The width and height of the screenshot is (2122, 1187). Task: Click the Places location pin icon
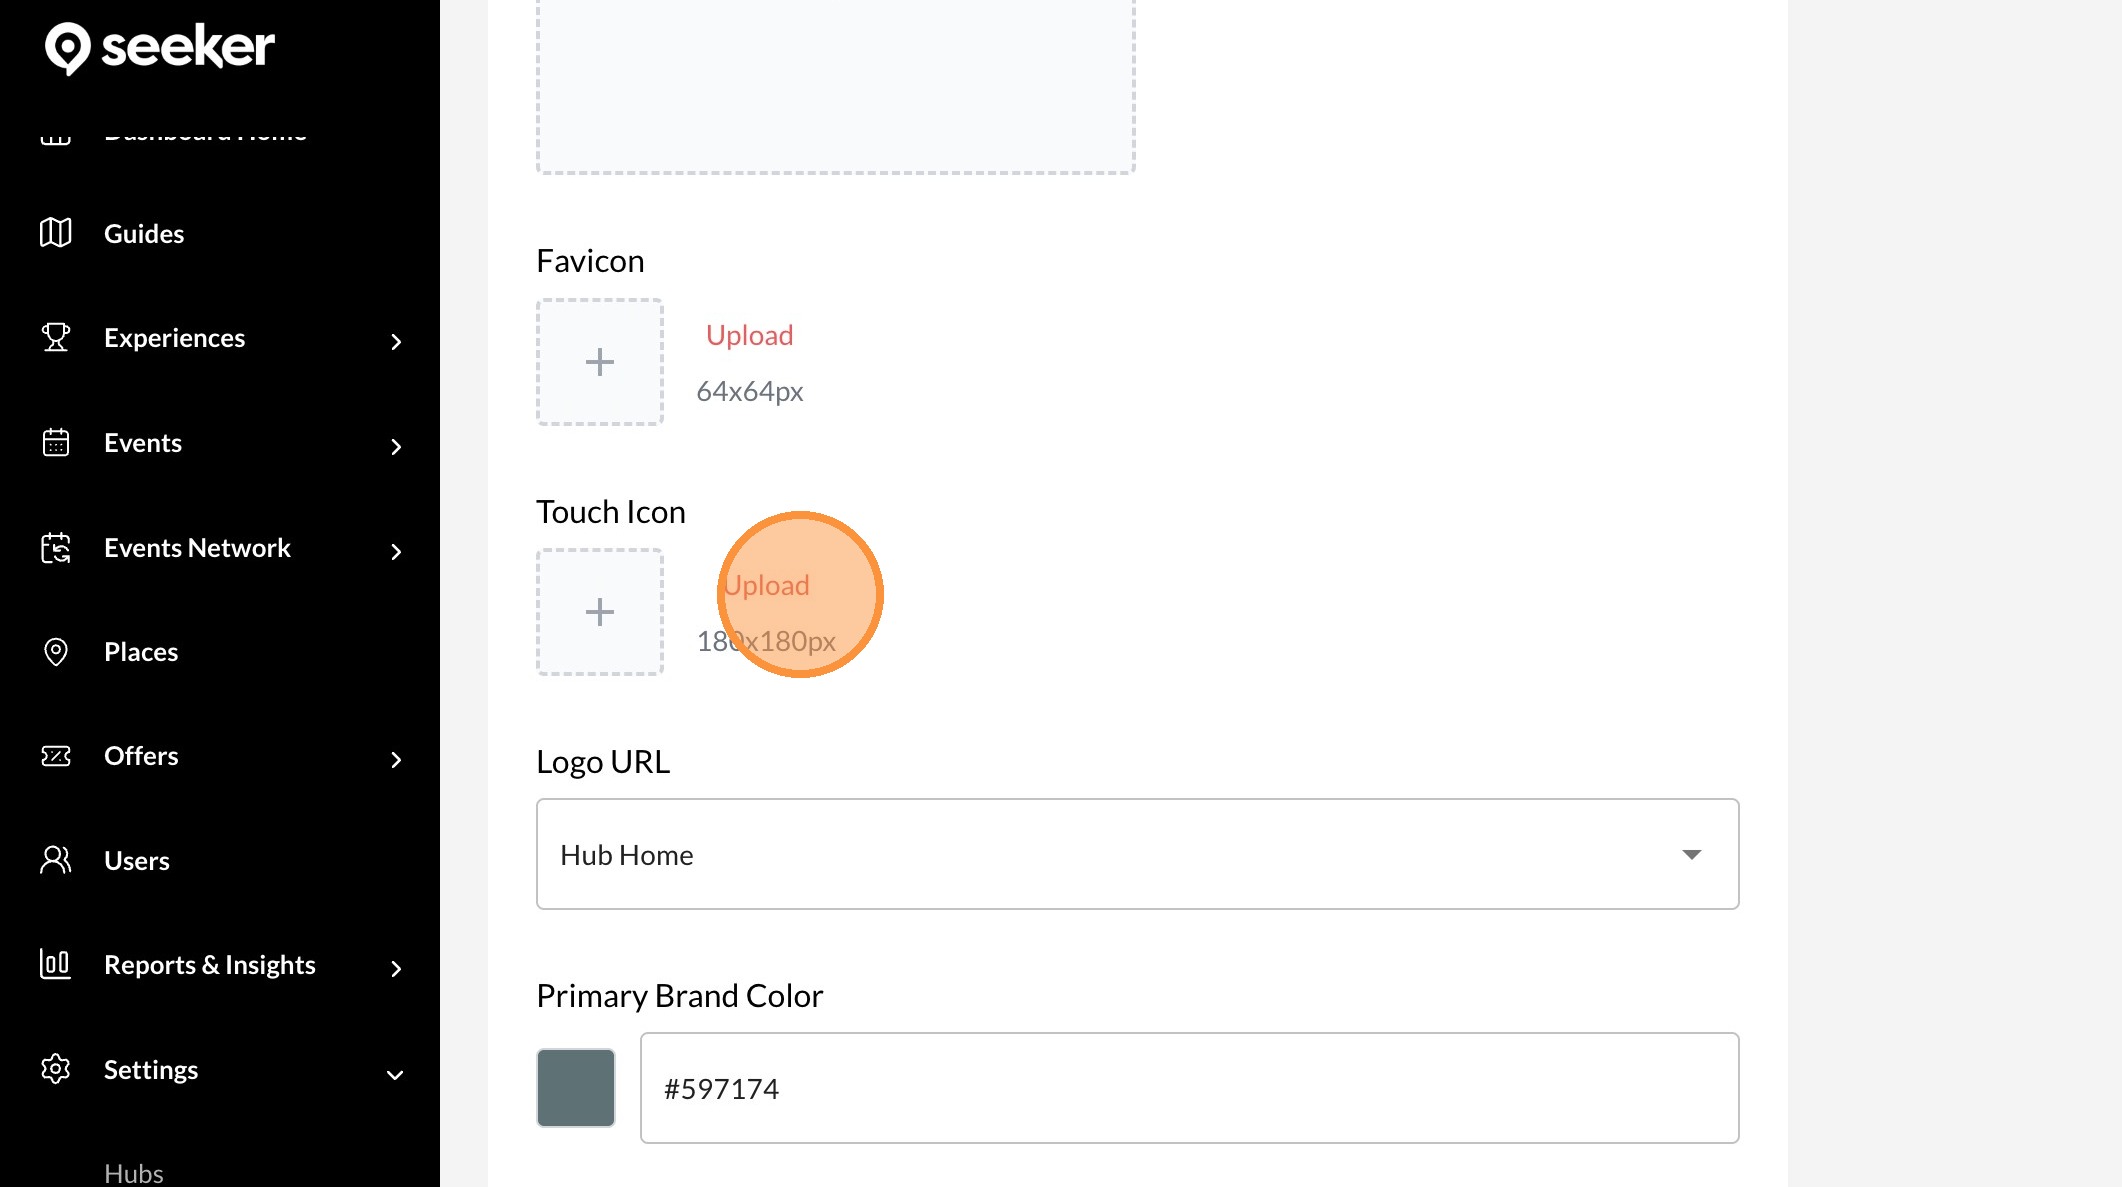click(56, 652)
